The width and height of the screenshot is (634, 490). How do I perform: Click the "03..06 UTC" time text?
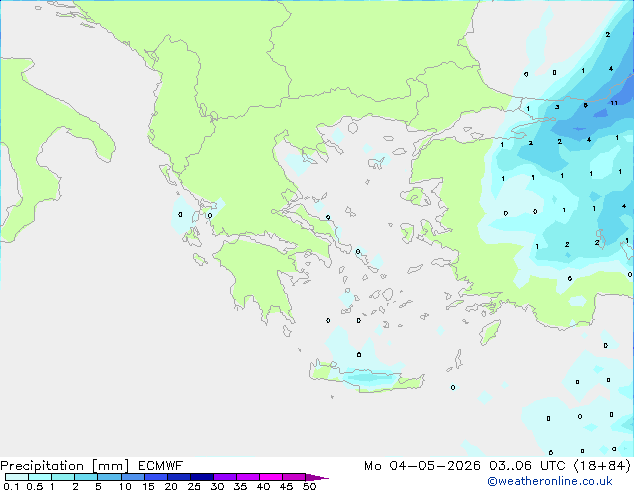(527, 466)
